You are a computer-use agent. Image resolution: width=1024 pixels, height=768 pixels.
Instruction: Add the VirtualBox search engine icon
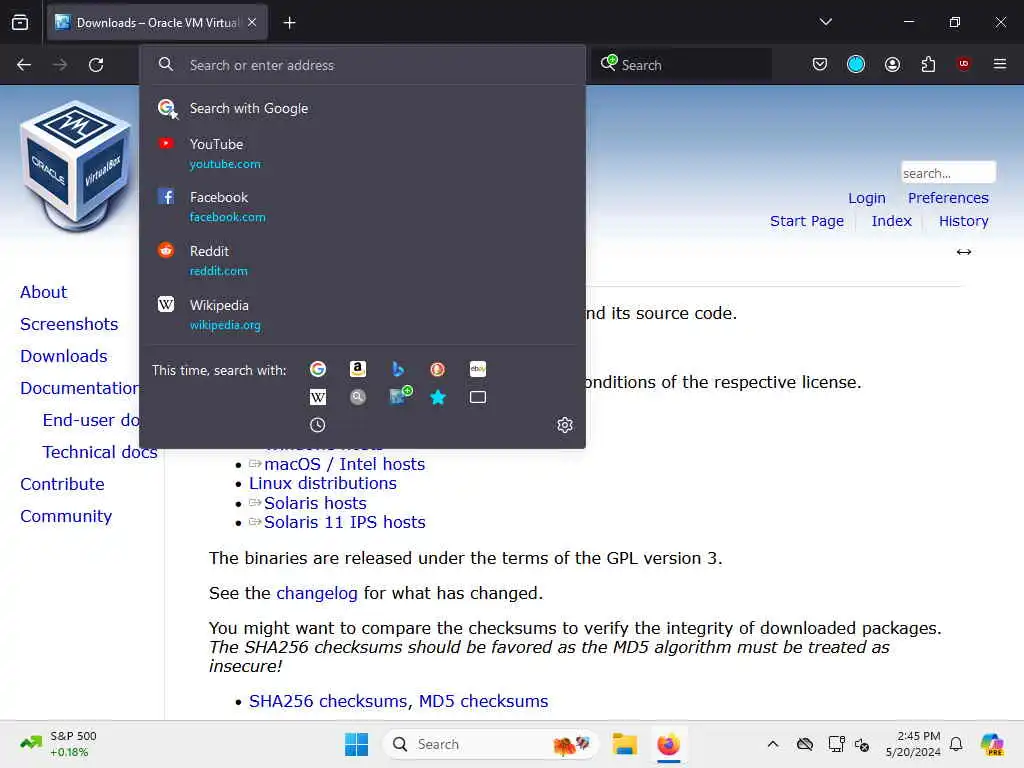pos(399,396)
